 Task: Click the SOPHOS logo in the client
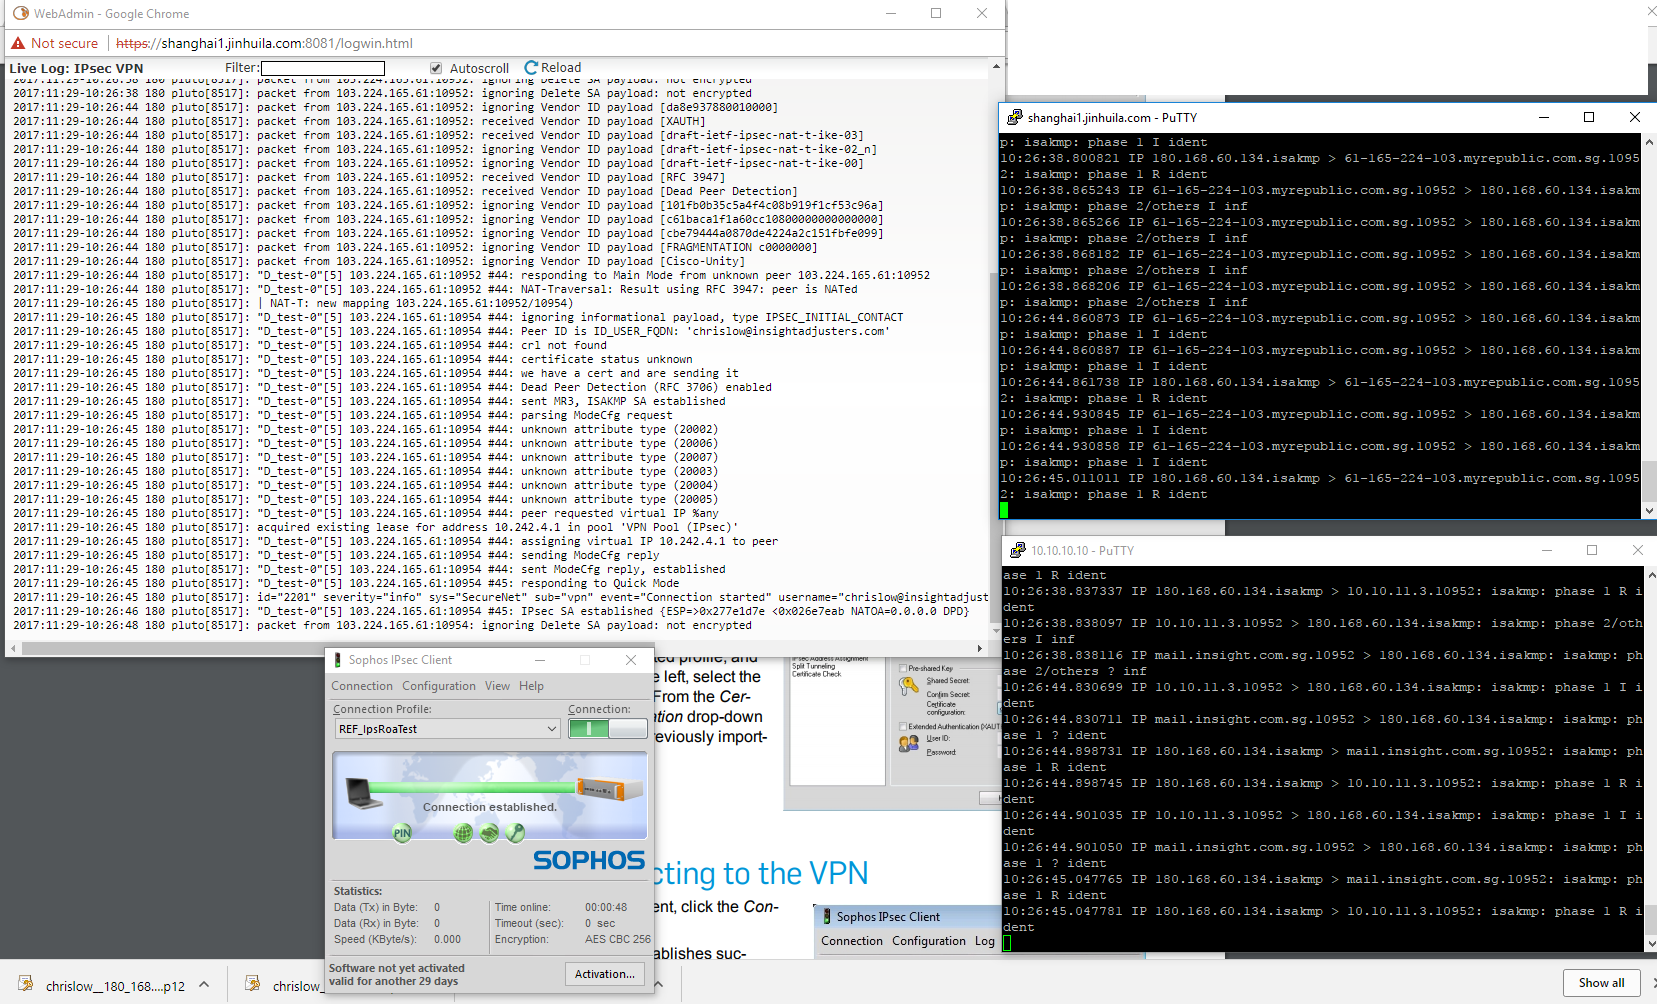(x=589, y=860)
